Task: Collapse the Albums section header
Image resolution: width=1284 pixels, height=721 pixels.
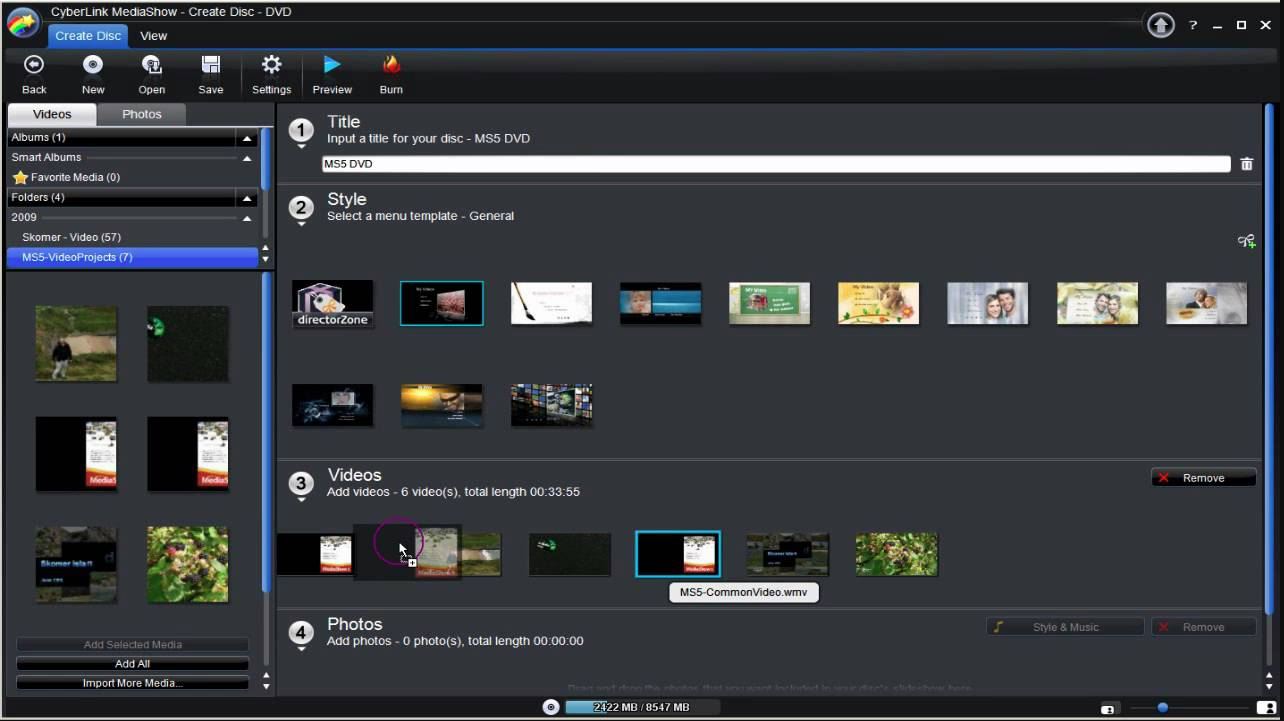Action: click(246, 137)
